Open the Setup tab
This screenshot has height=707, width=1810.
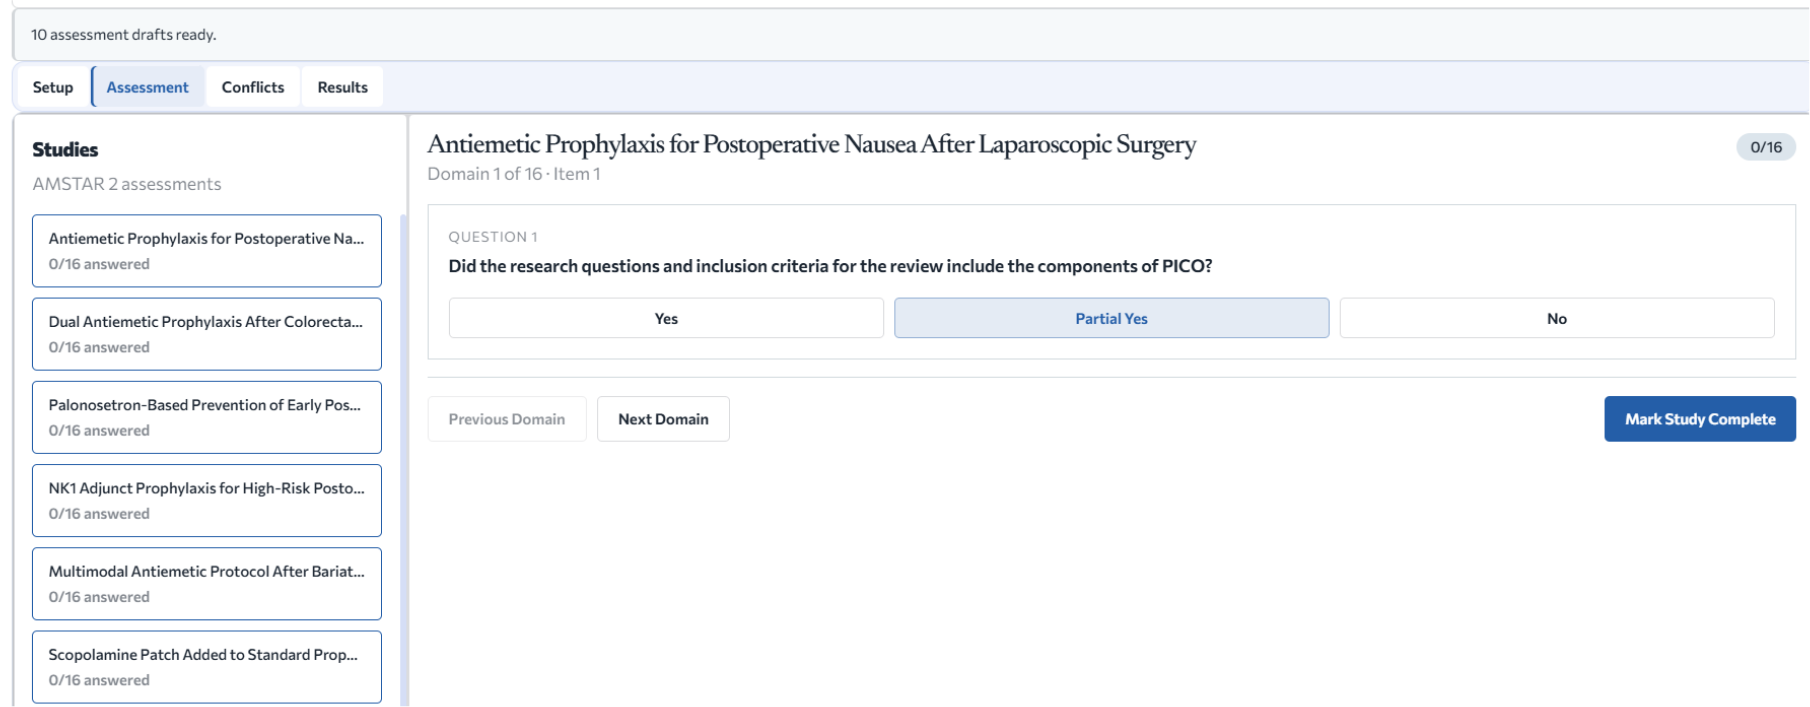point(53,87)
